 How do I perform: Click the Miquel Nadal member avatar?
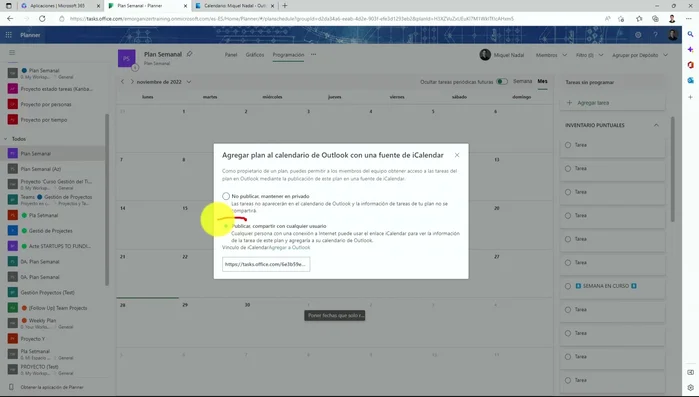[485, 55]
